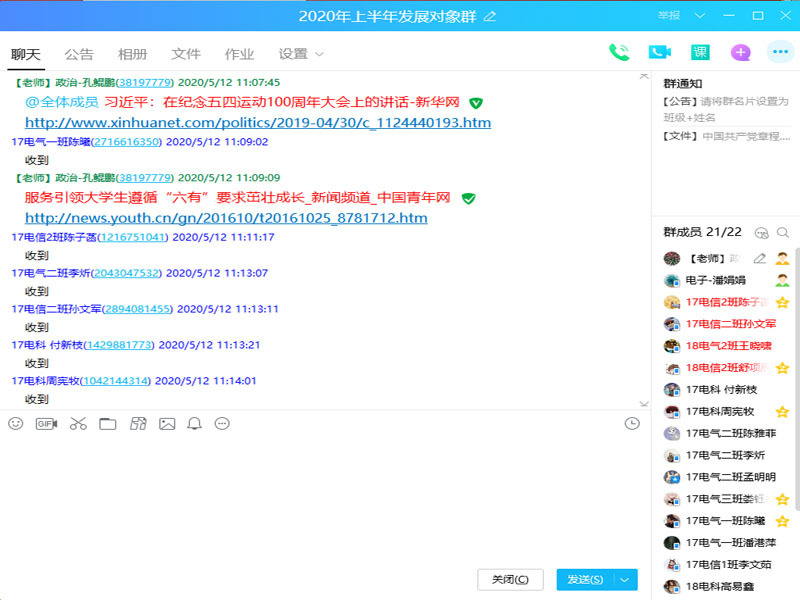Viewport: 800px width, 600px height.
Task: Select the scissors screenshot tool
Action: tap(78, 424)
